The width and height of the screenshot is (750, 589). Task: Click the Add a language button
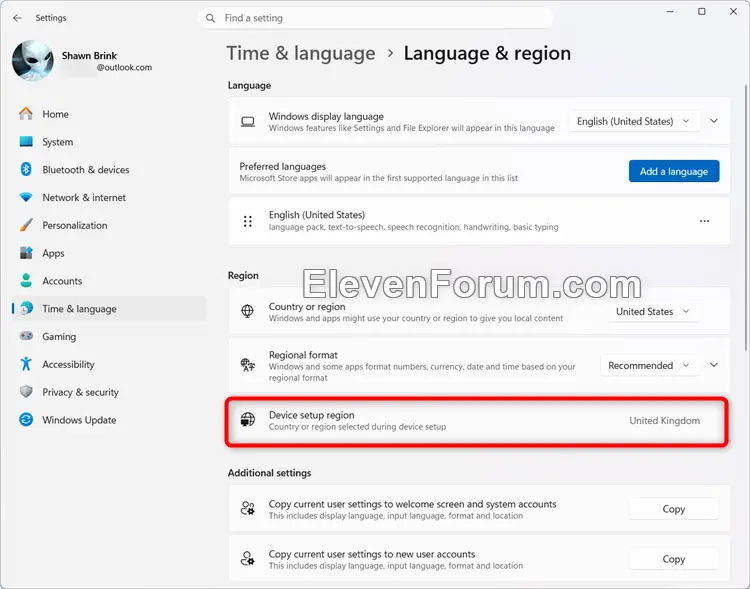(674, 171)
